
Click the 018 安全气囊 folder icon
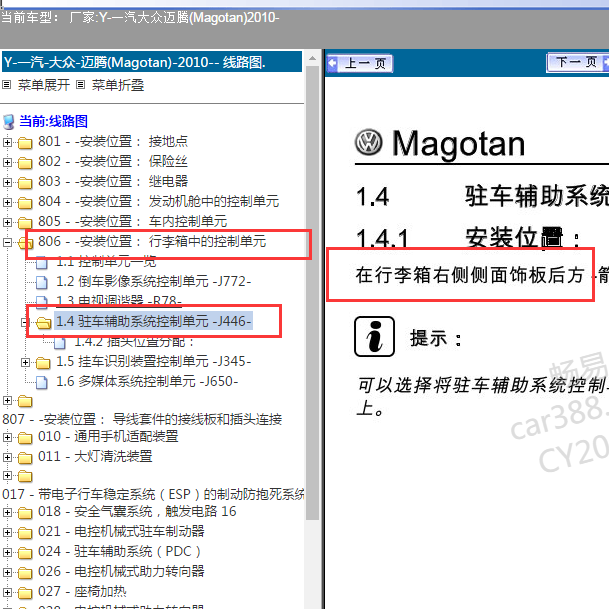(x=25, y=513)
